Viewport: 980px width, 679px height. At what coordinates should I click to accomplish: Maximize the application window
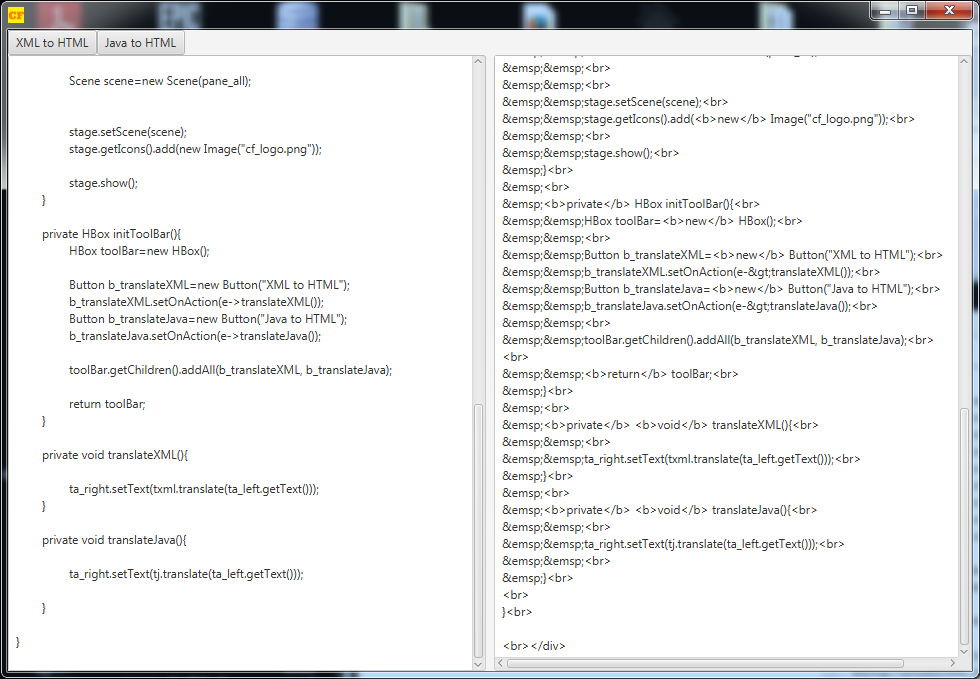912,10
